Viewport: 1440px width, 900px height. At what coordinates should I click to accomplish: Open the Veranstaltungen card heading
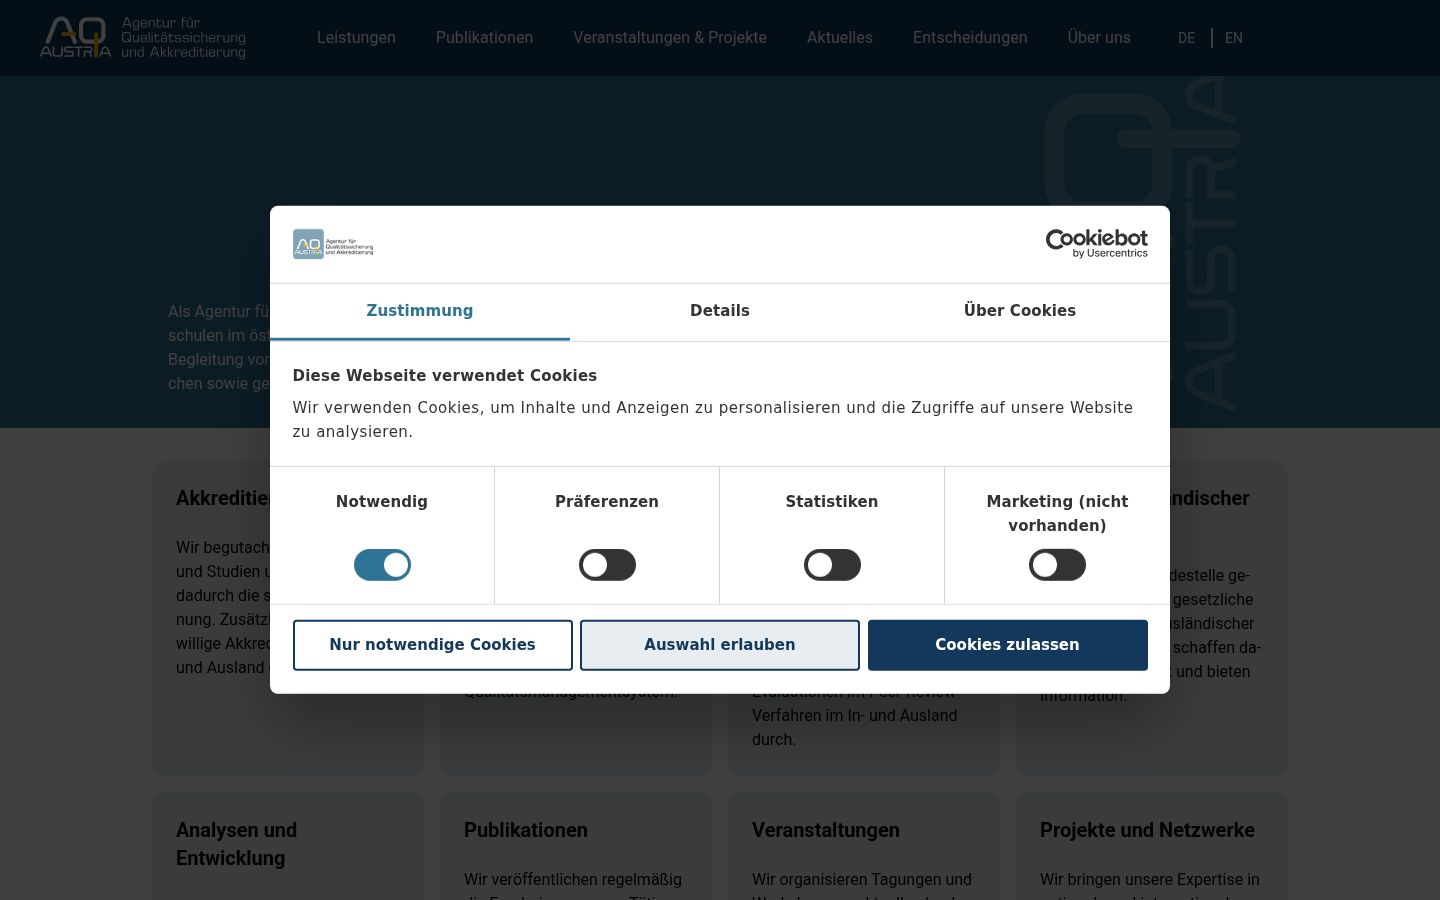(826, 830)
